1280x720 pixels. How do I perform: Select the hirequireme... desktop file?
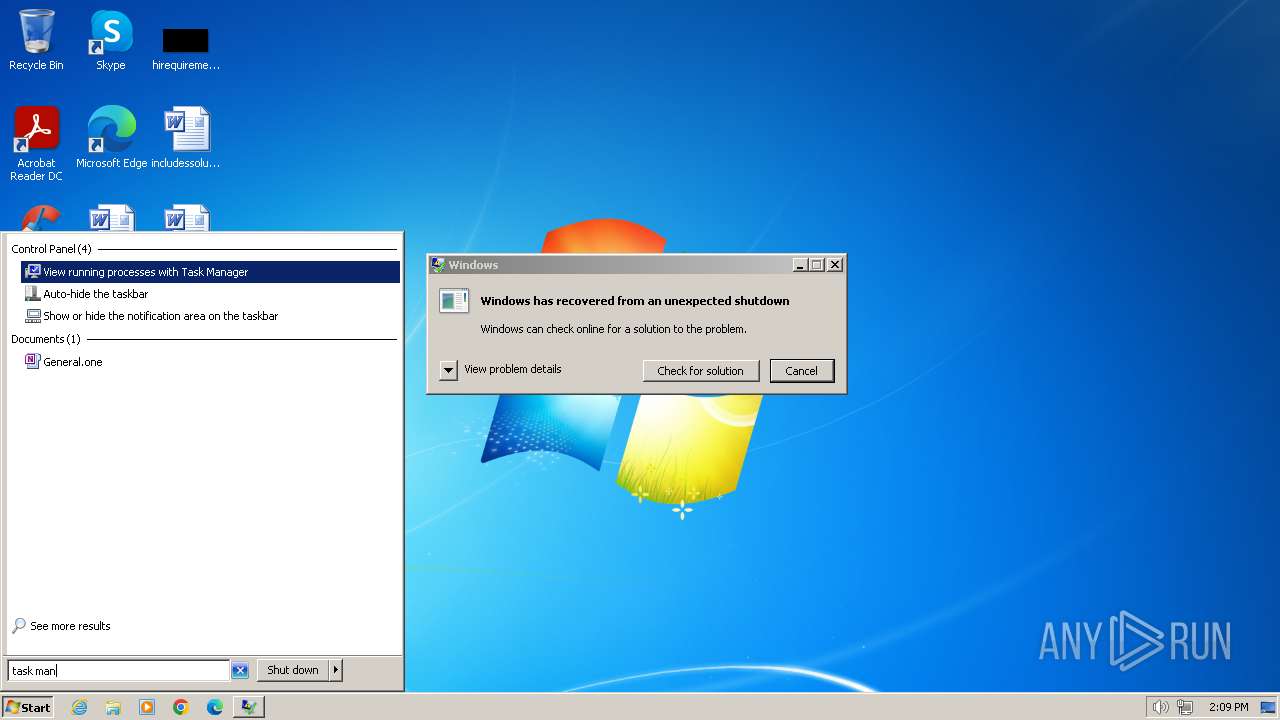pyautogui.click(x=185, y=48)
